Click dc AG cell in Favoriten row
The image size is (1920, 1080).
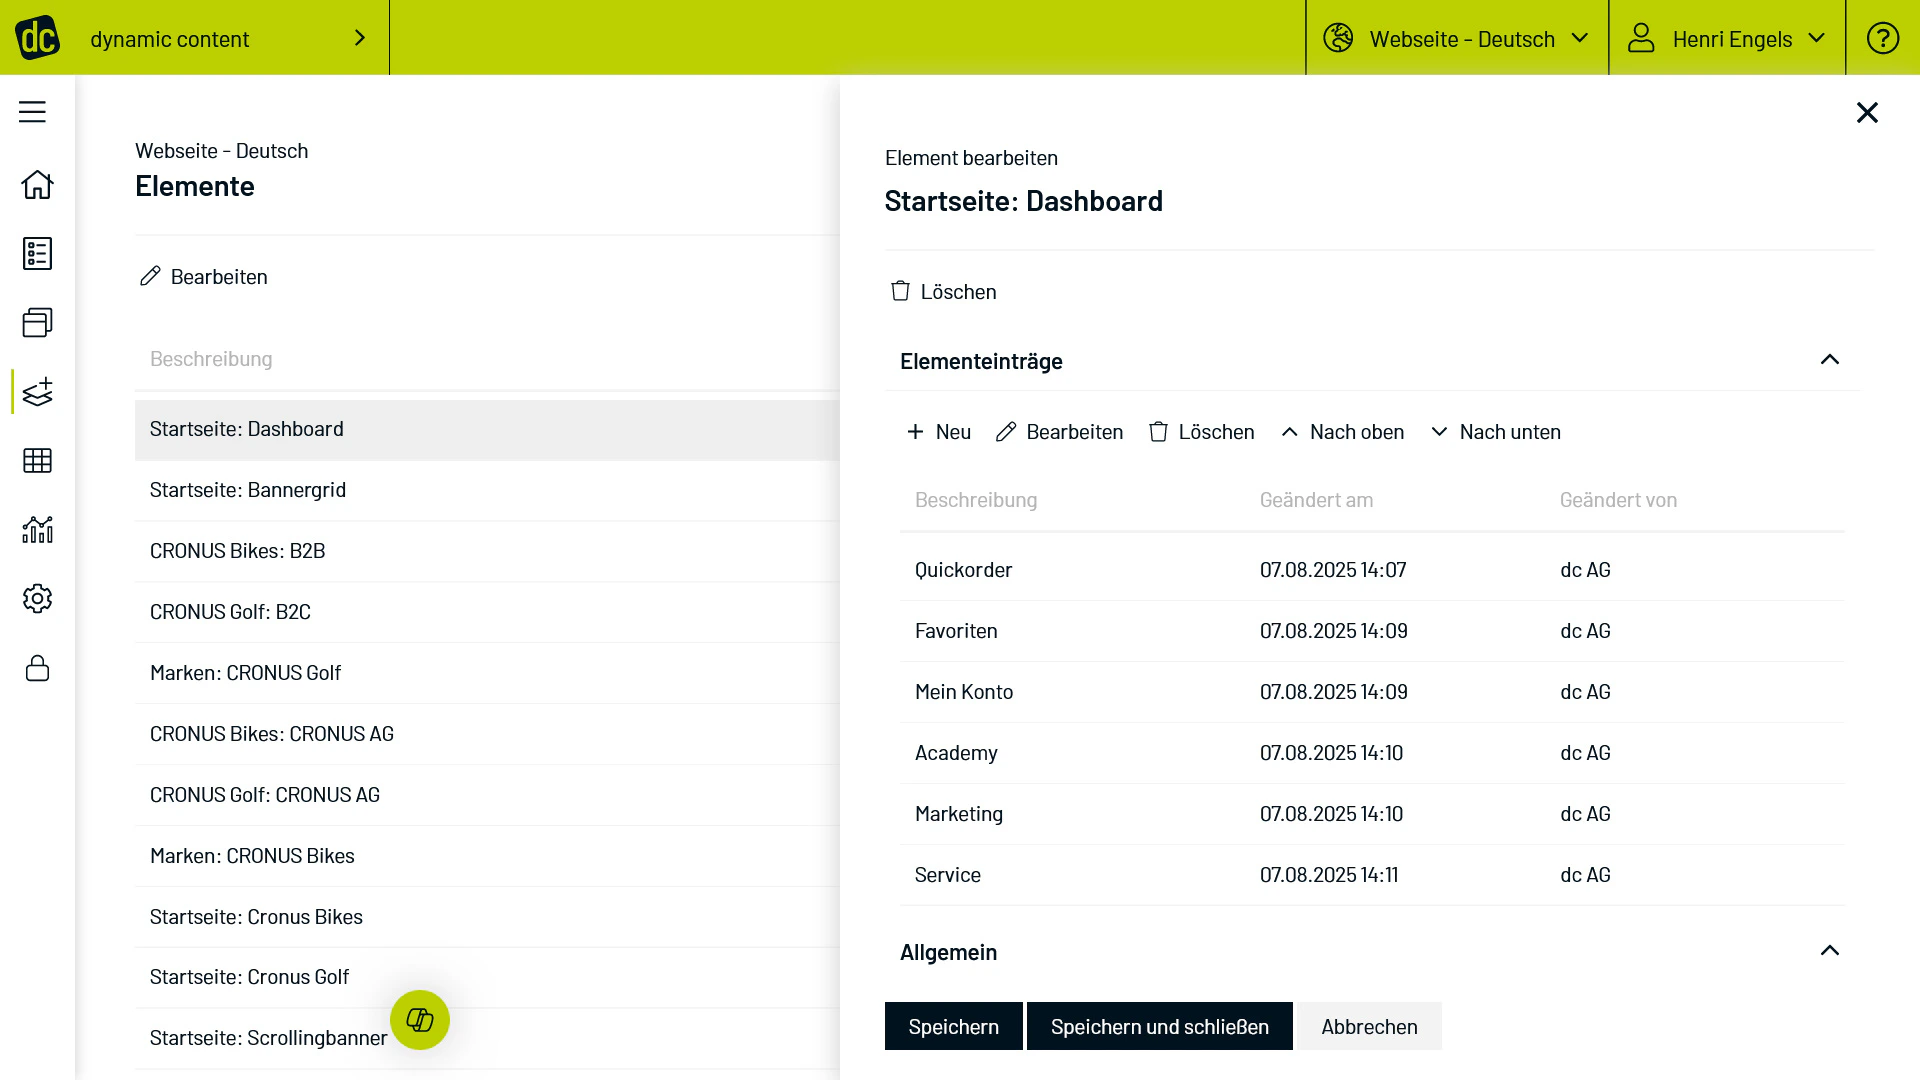(x=1585, y=631)
